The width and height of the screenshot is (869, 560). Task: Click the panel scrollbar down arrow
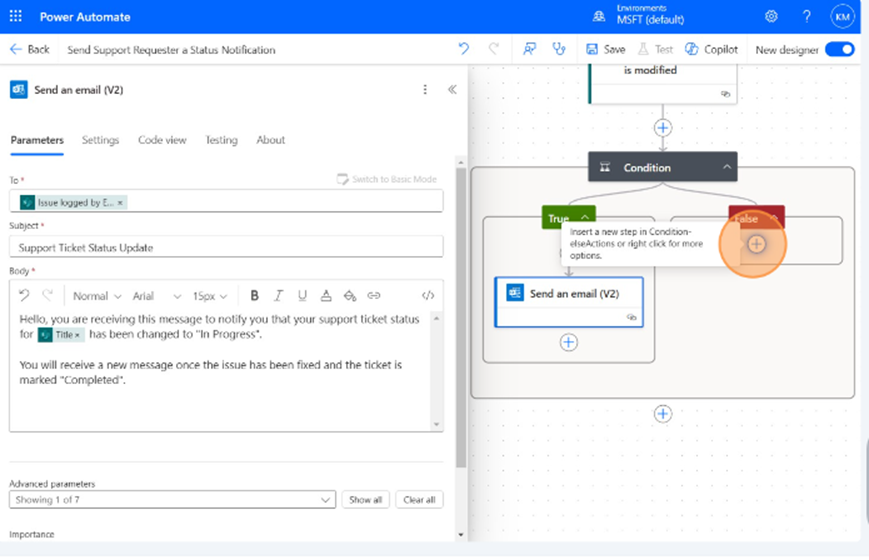pos(461,535)
